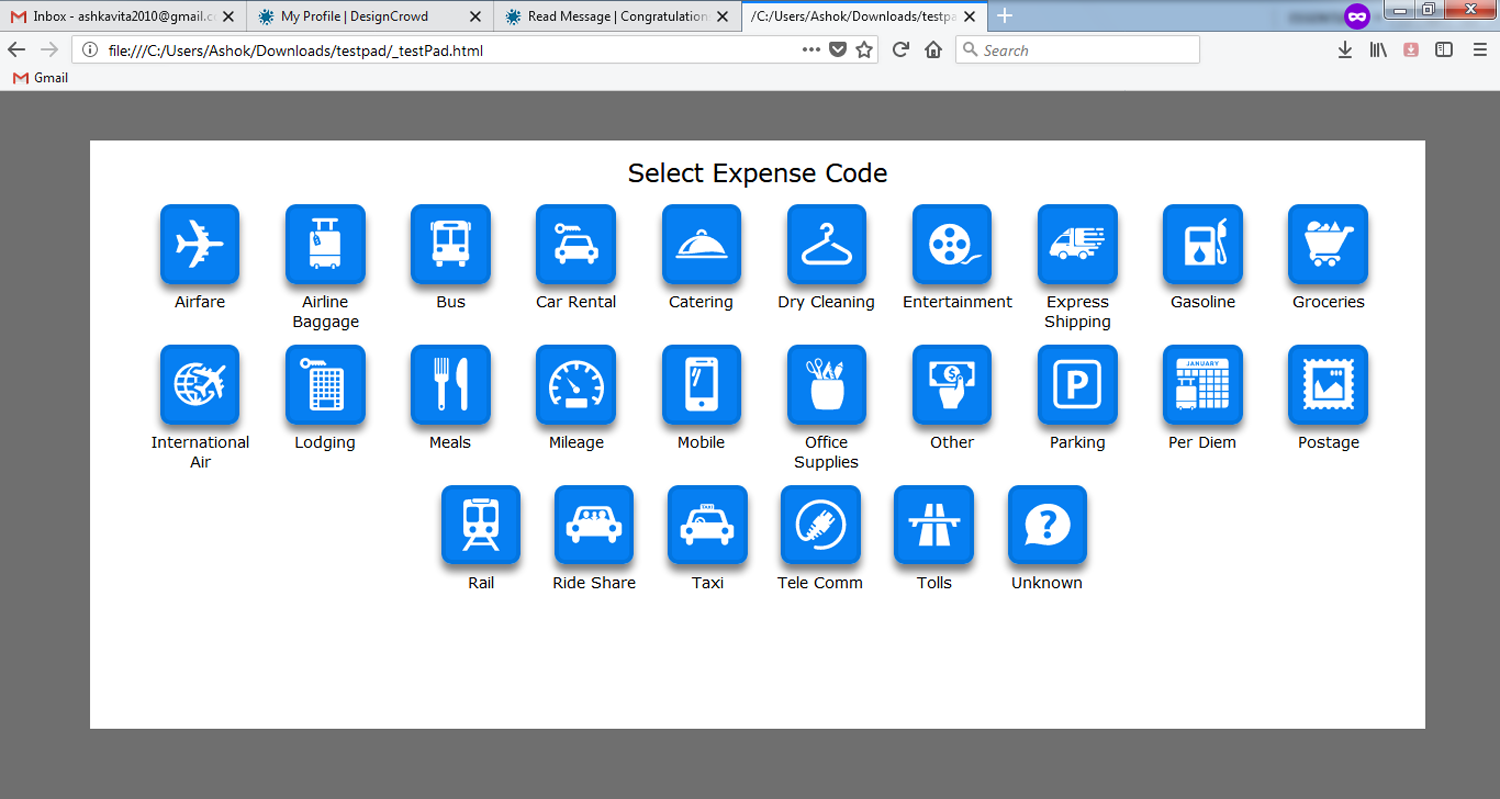Screen dimensions: 1500x799
Task: Click the Parking expense icon
Action: click(1077, 385)
